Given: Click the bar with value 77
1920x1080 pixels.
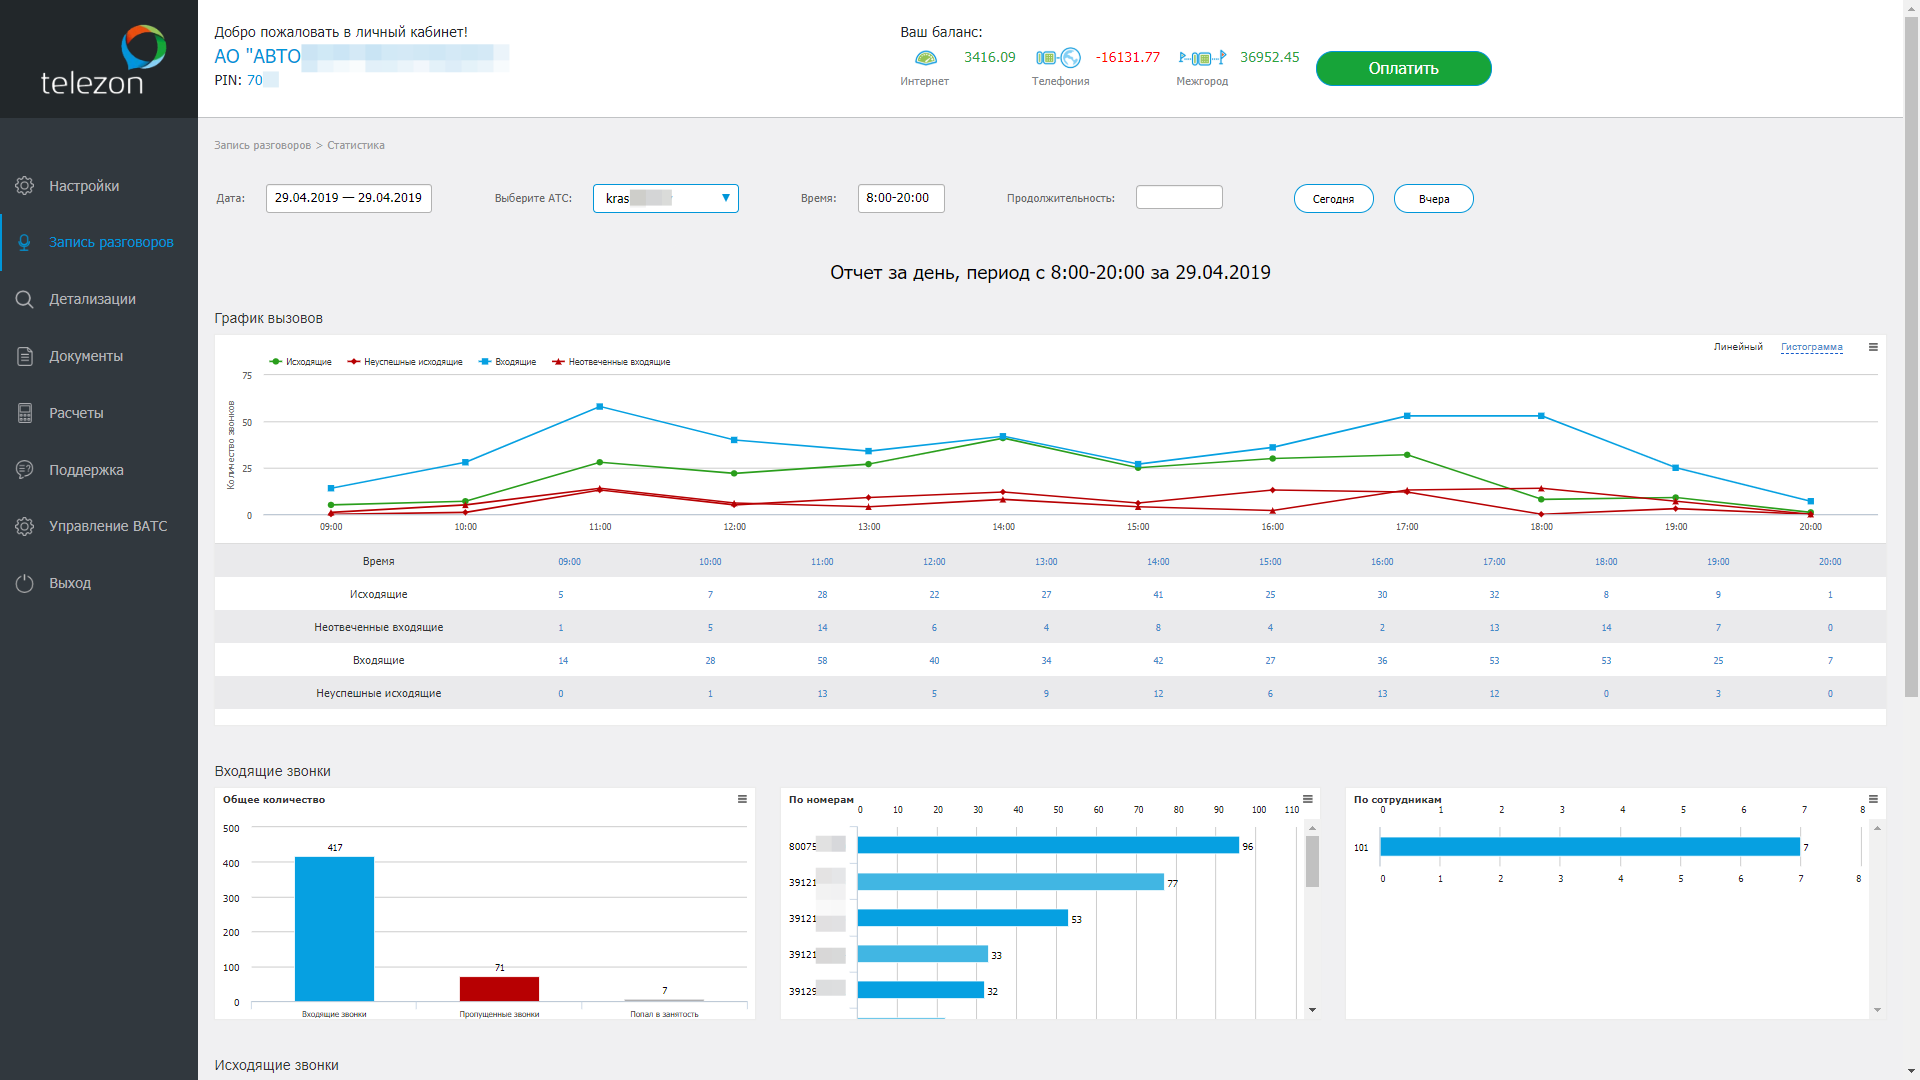Looking at the screenshot, I should [1011, 882].
